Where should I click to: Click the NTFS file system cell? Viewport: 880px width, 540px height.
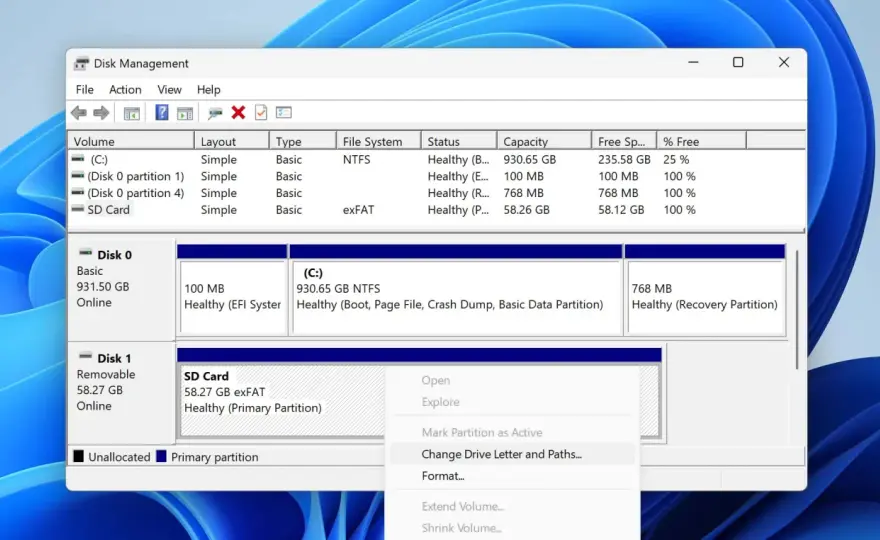pyautogui.click(x=356, y=159)
